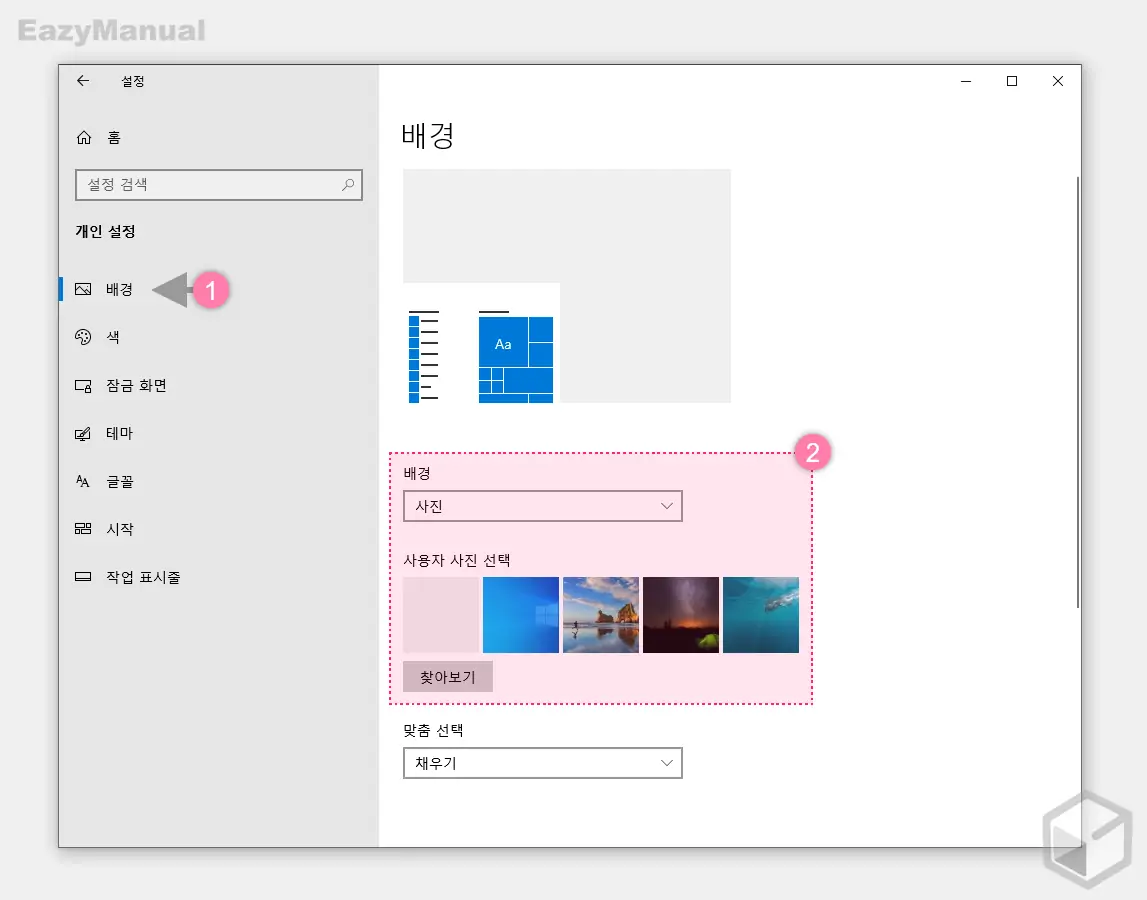Click the 배경 picture icon in sidebar
The width and height of the screenshot is (1147, 900).
84,290
